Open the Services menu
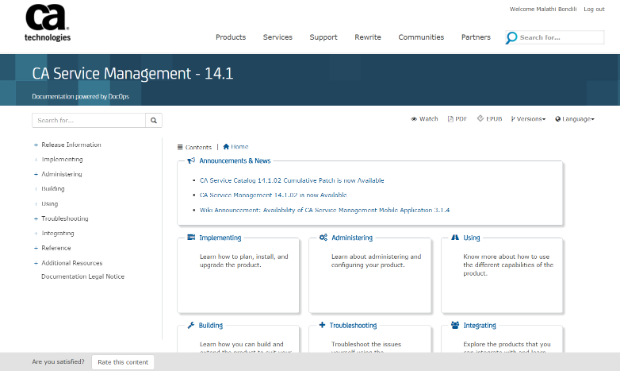The image size is (620, 371). [278, 37]
